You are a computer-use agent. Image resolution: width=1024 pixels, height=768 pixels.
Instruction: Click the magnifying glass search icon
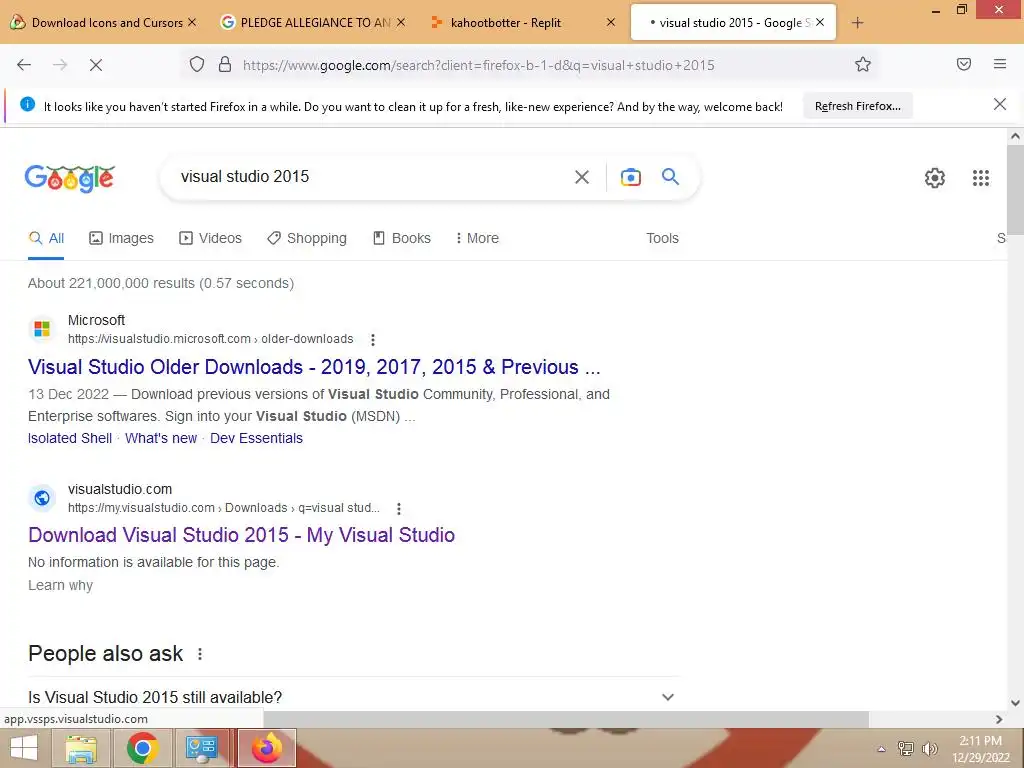click(670, 176)
